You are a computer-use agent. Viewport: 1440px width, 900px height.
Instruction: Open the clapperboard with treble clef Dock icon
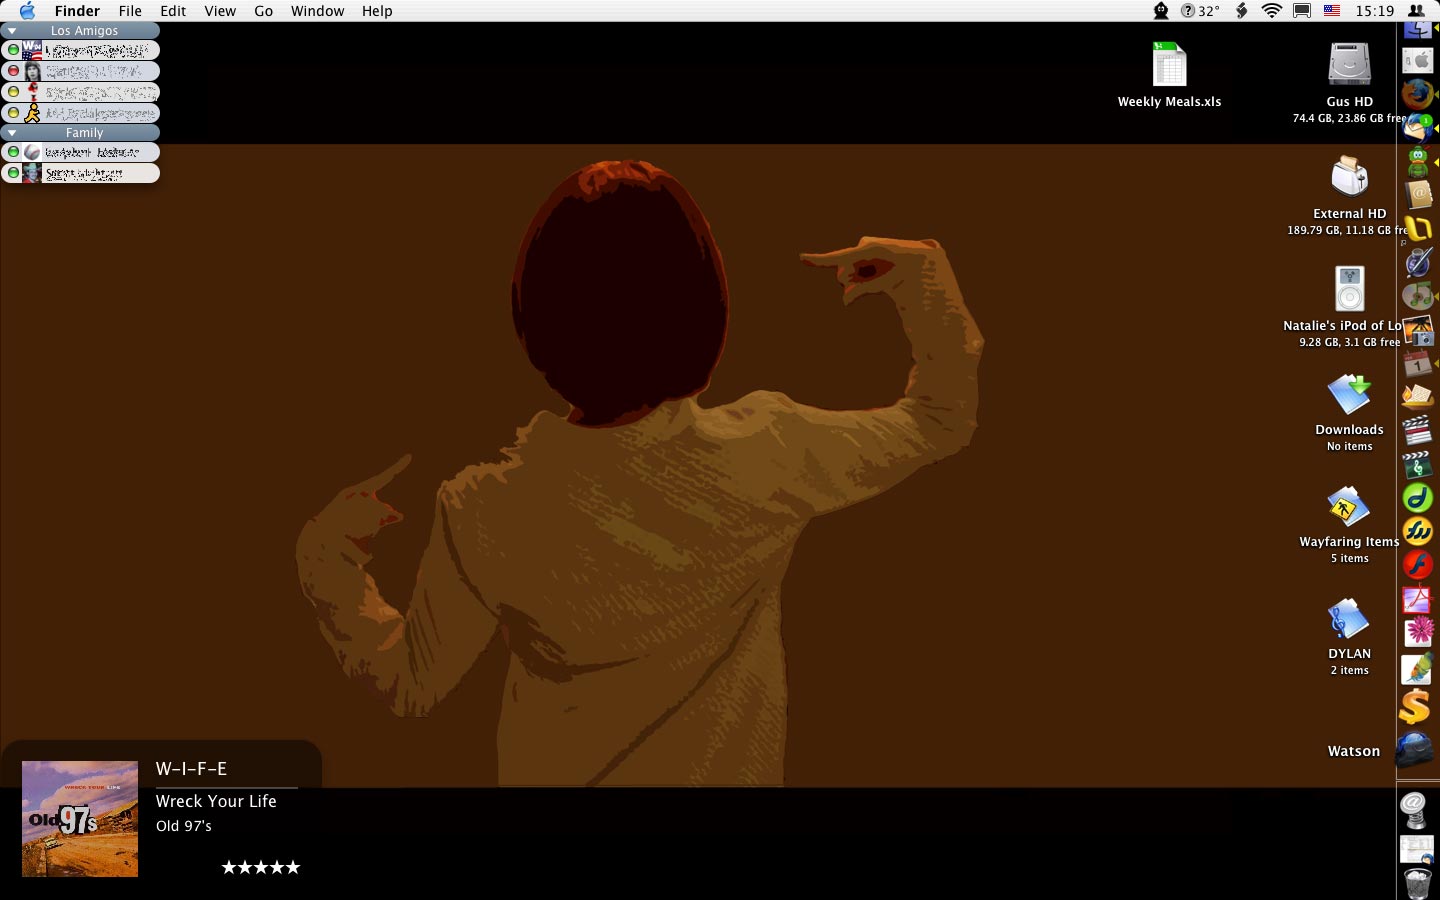[1418, 464]
